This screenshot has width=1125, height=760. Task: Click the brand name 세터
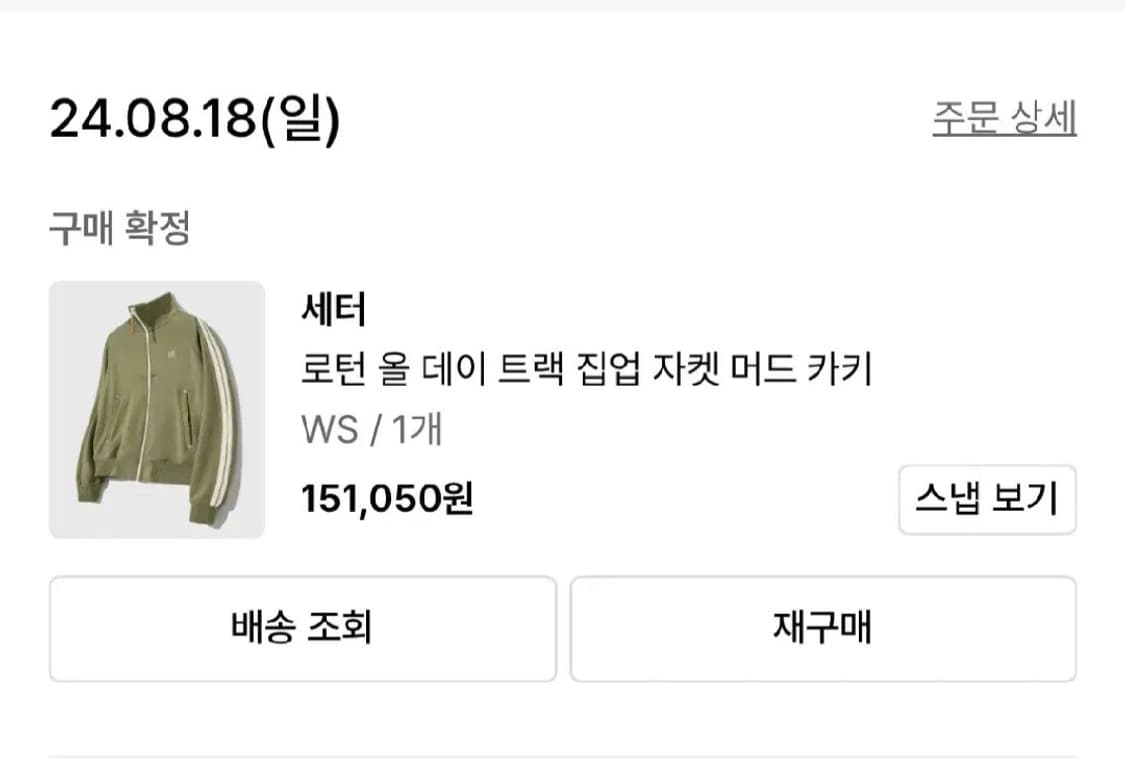click(x=333, y=310)
